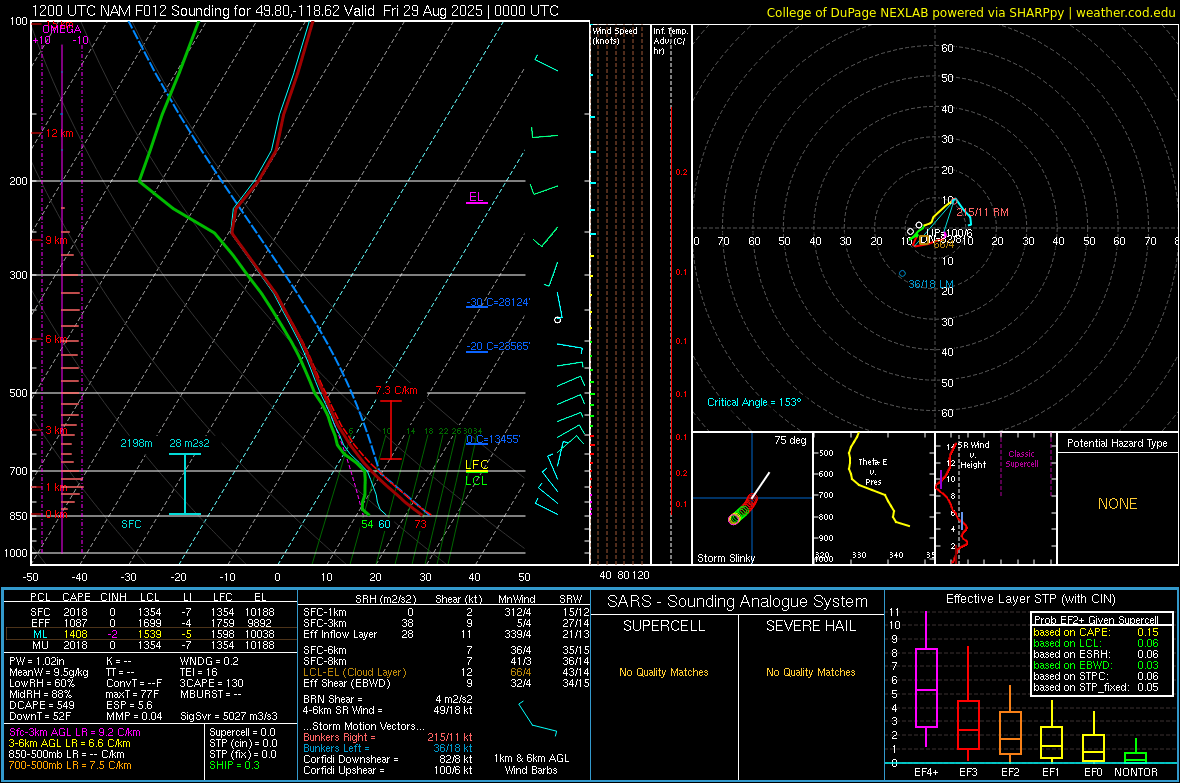This screenshot has height=783, width=1180.
Task: Select the OMEGA label on the skew-T
Action: point(62,29)
